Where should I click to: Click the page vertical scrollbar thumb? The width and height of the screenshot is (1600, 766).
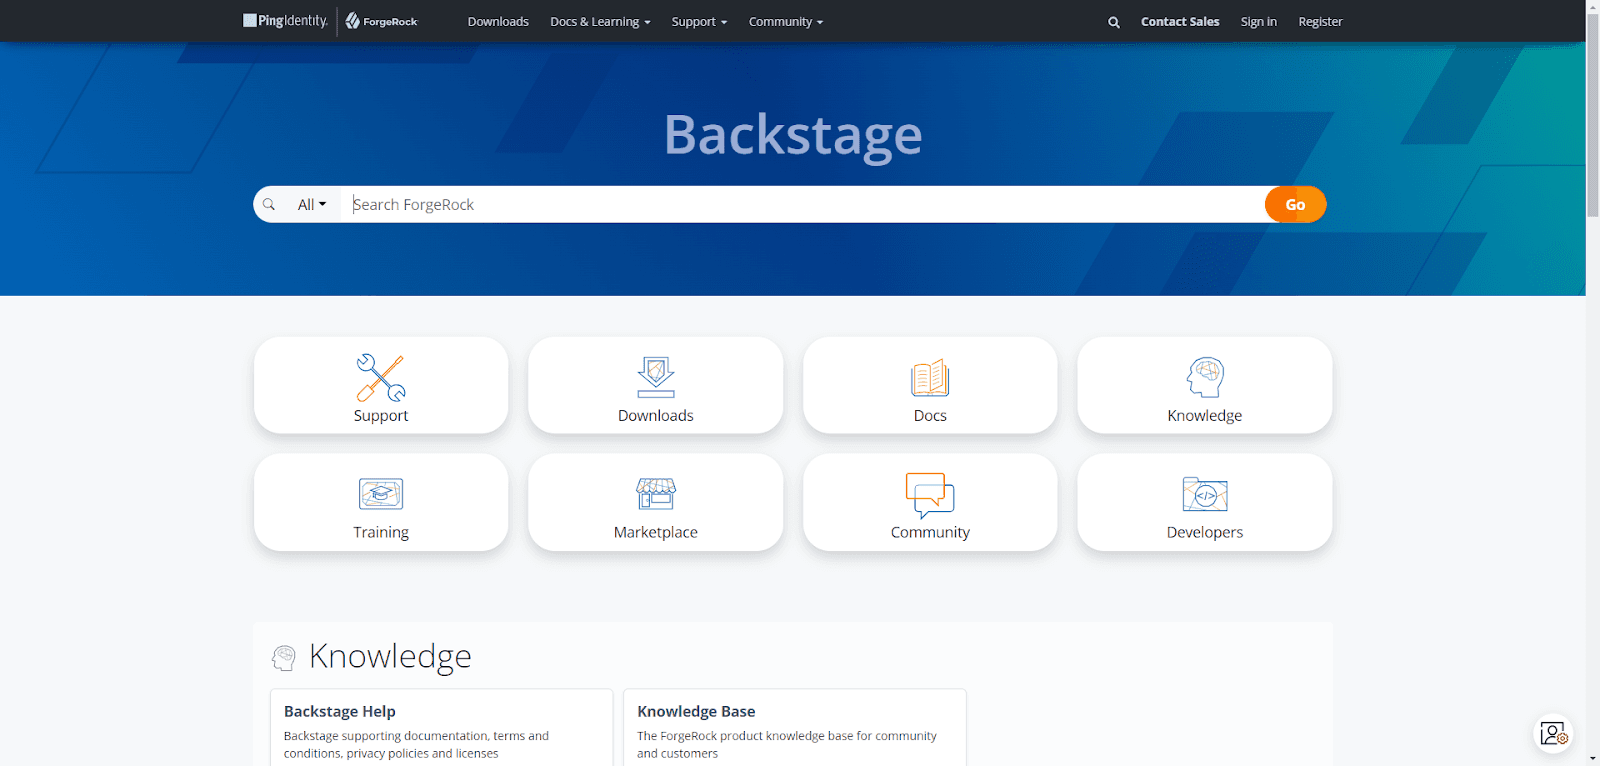pos(1593,115)
